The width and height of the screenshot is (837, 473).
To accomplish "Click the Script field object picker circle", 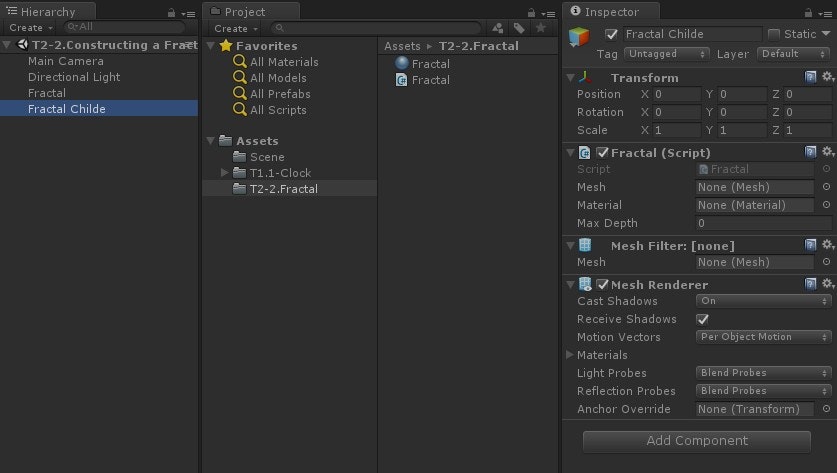I will pos(826,169).
